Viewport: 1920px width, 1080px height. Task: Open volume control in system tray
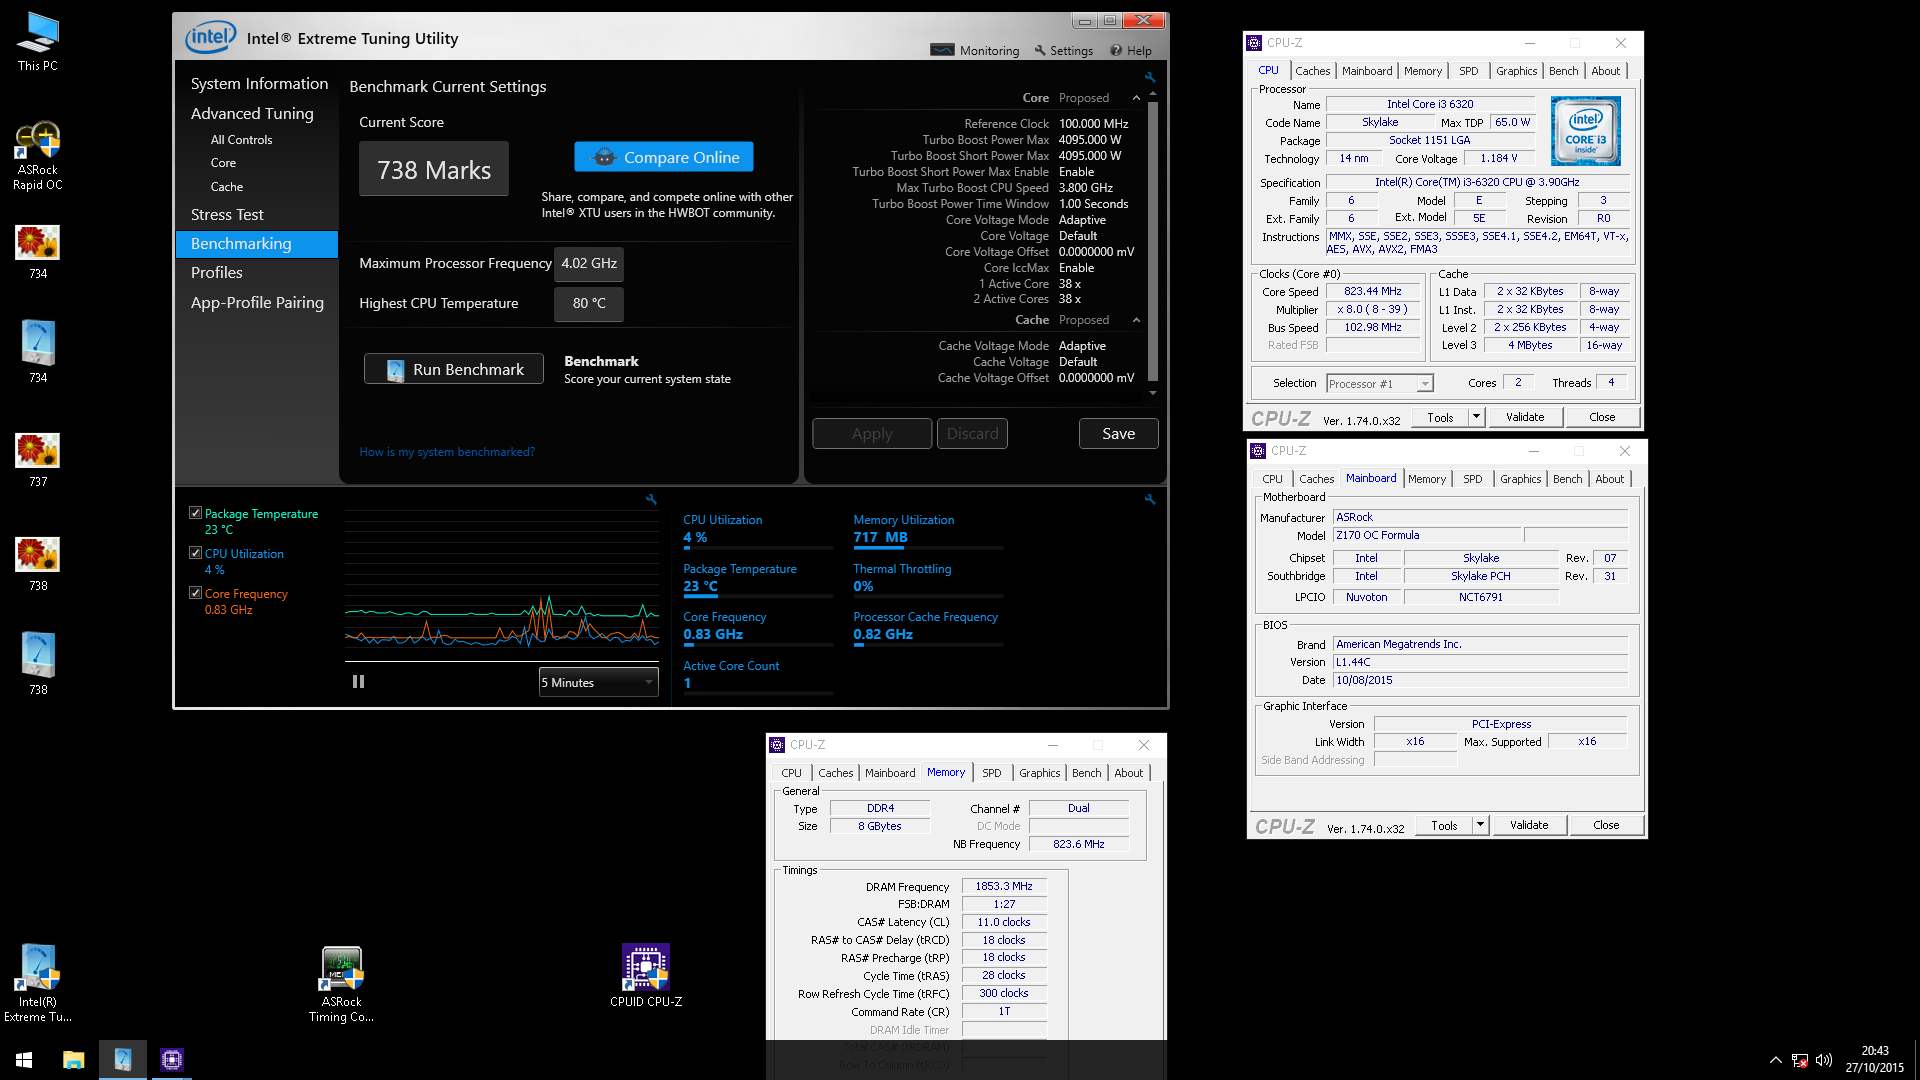tap(1823, 1060)
